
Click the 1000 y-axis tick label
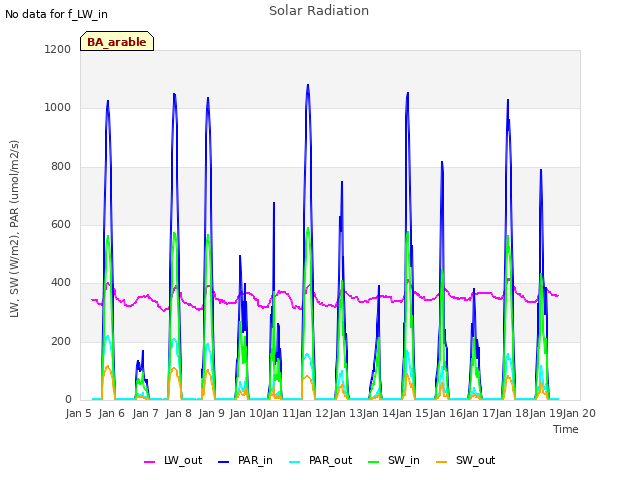58,107
